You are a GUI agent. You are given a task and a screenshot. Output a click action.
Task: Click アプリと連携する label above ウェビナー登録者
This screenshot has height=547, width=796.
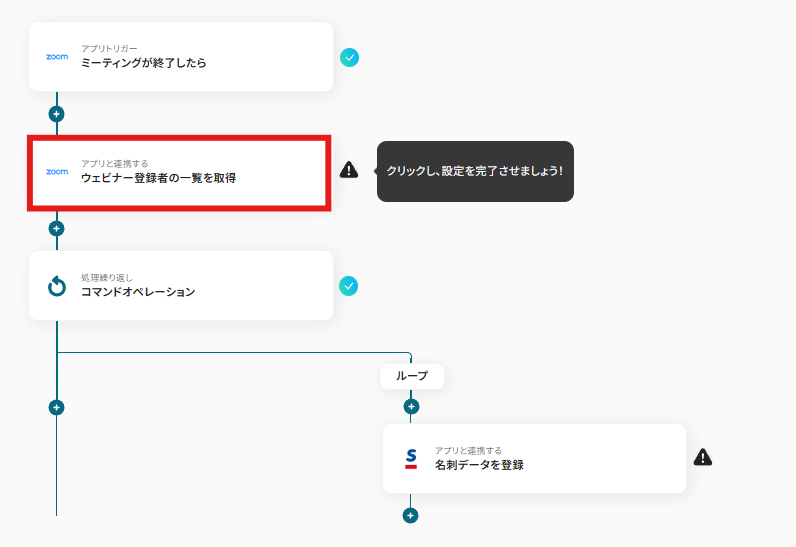pyautogui.click(x=115, y=163)
